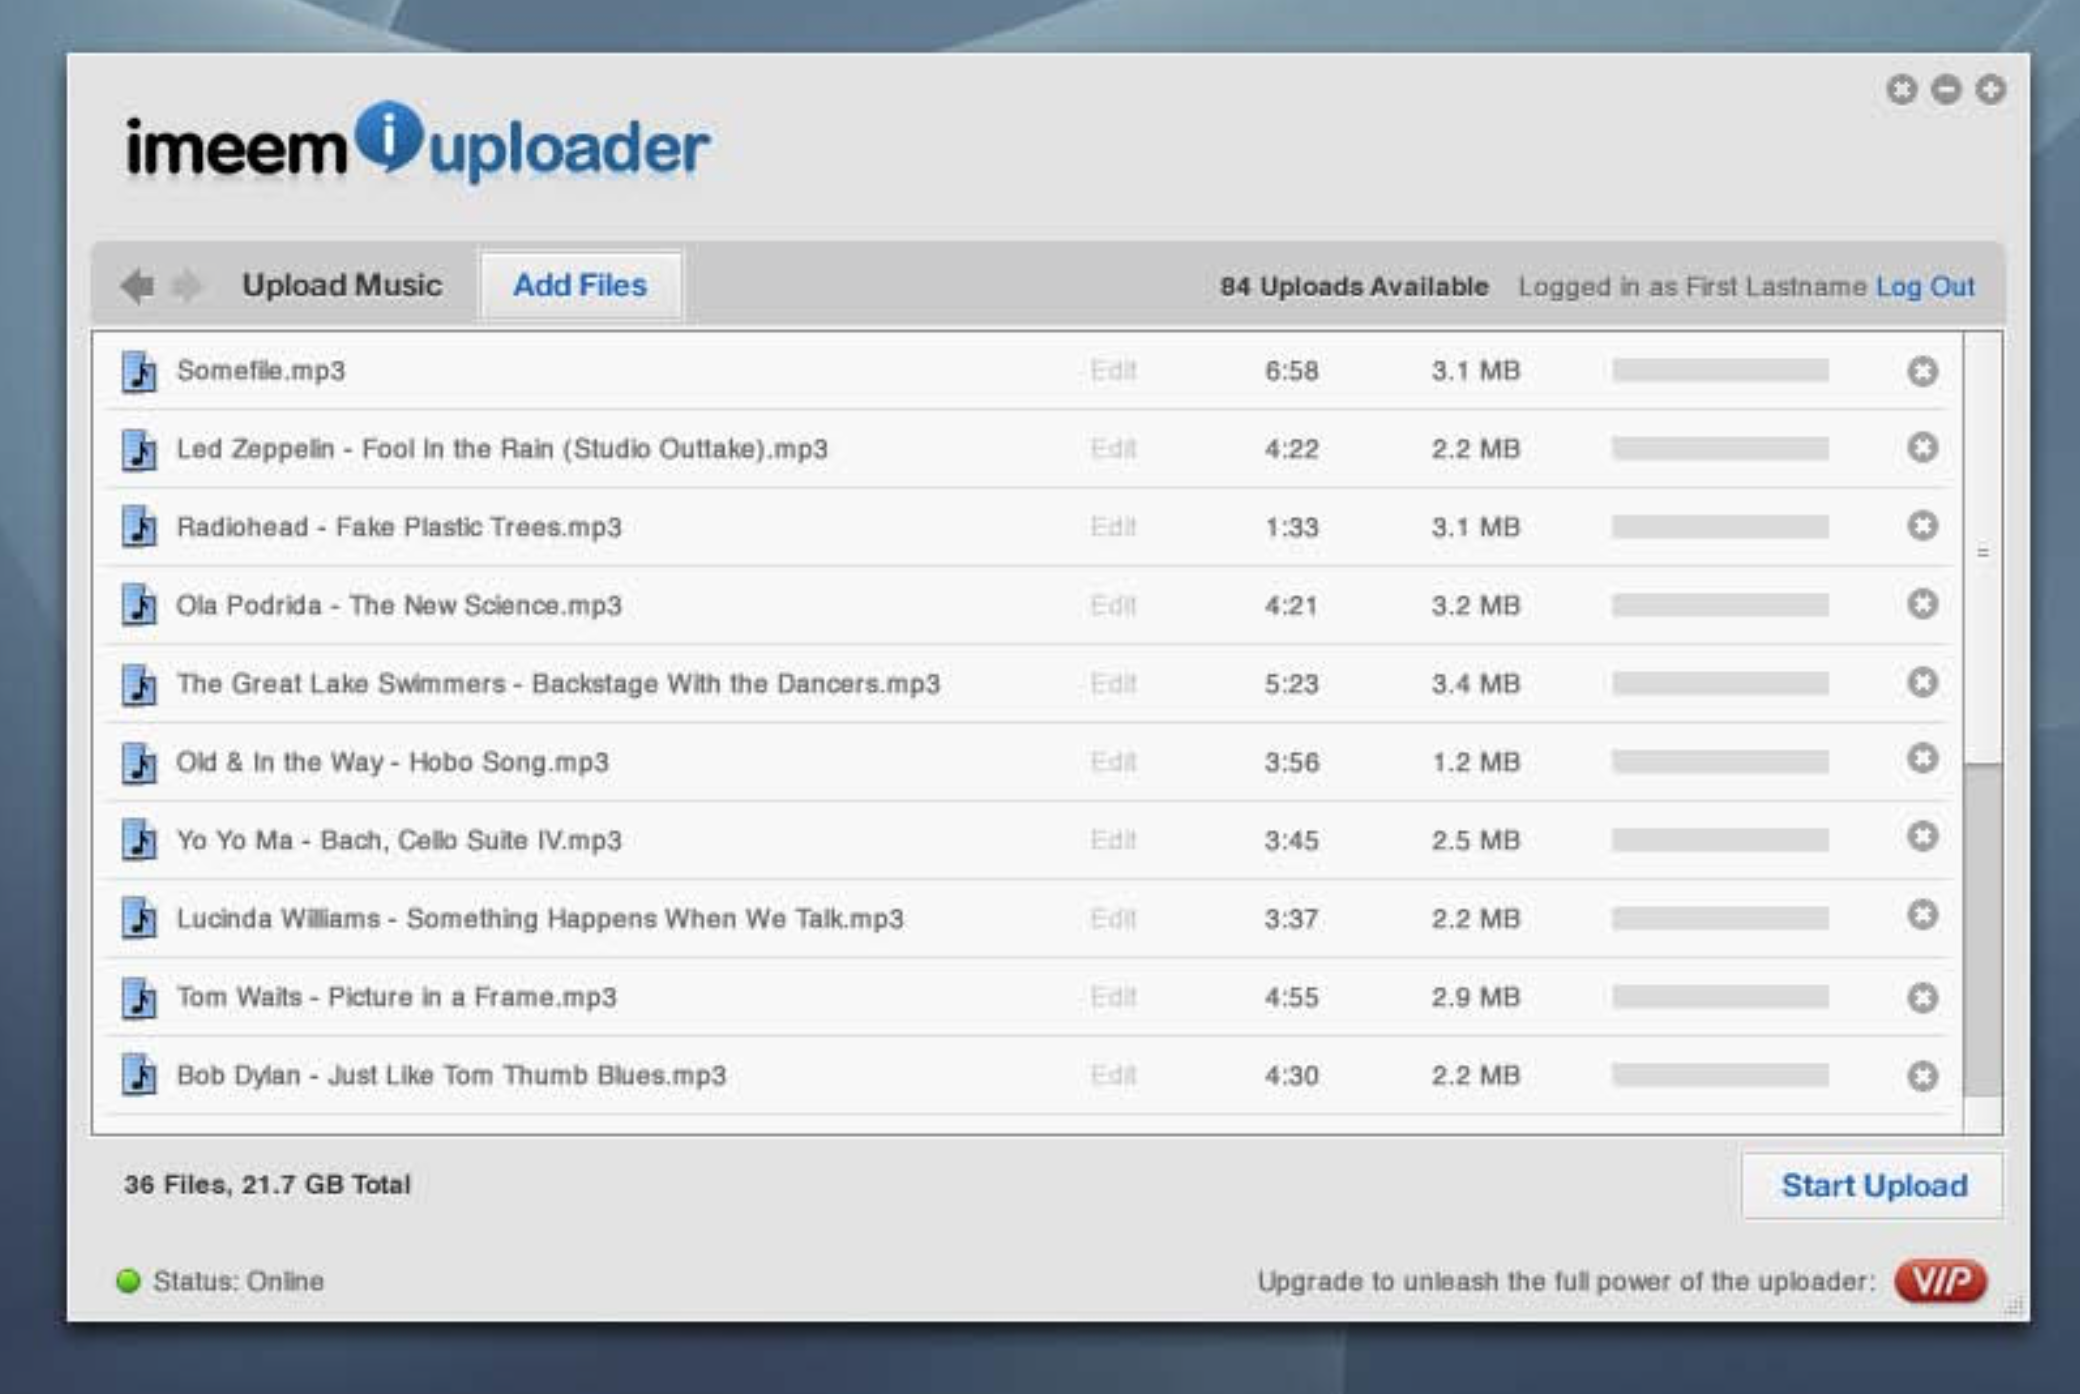Minimize the uploader window with the minus button

tap(1946, 90)
